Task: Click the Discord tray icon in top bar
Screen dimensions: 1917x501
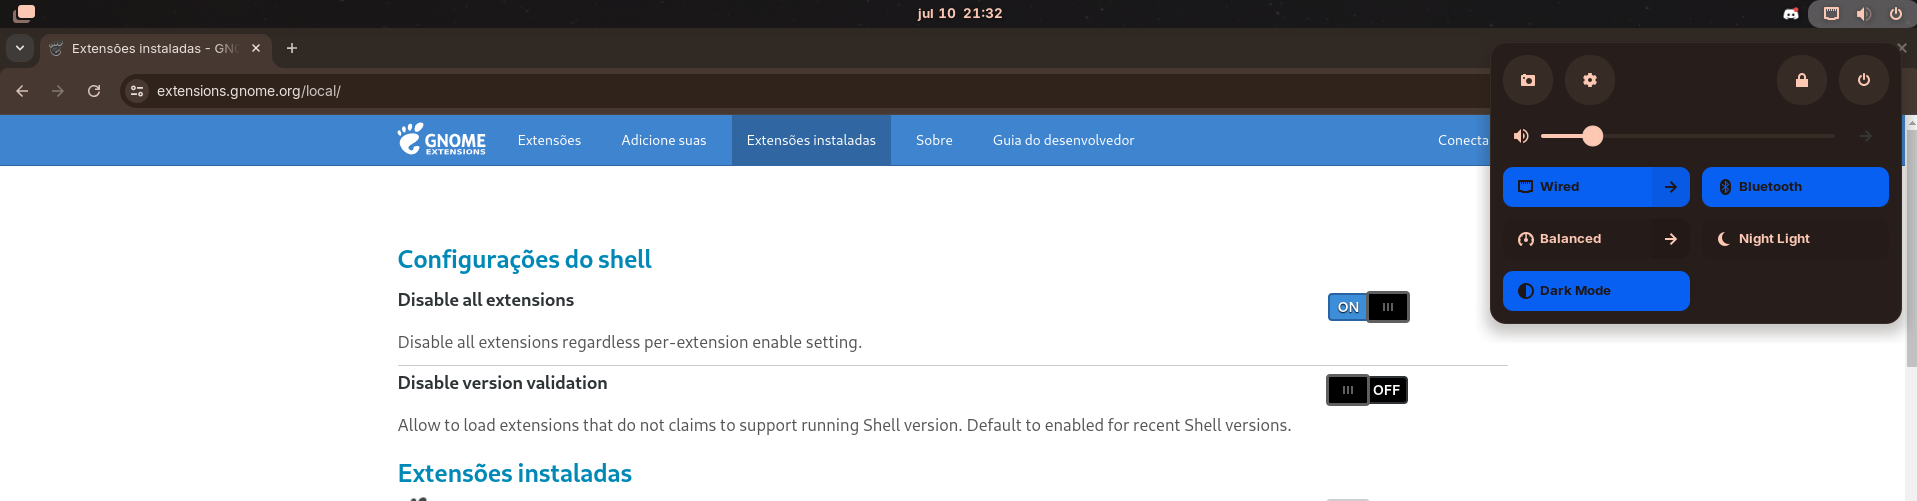Action: coord(1791,14)
